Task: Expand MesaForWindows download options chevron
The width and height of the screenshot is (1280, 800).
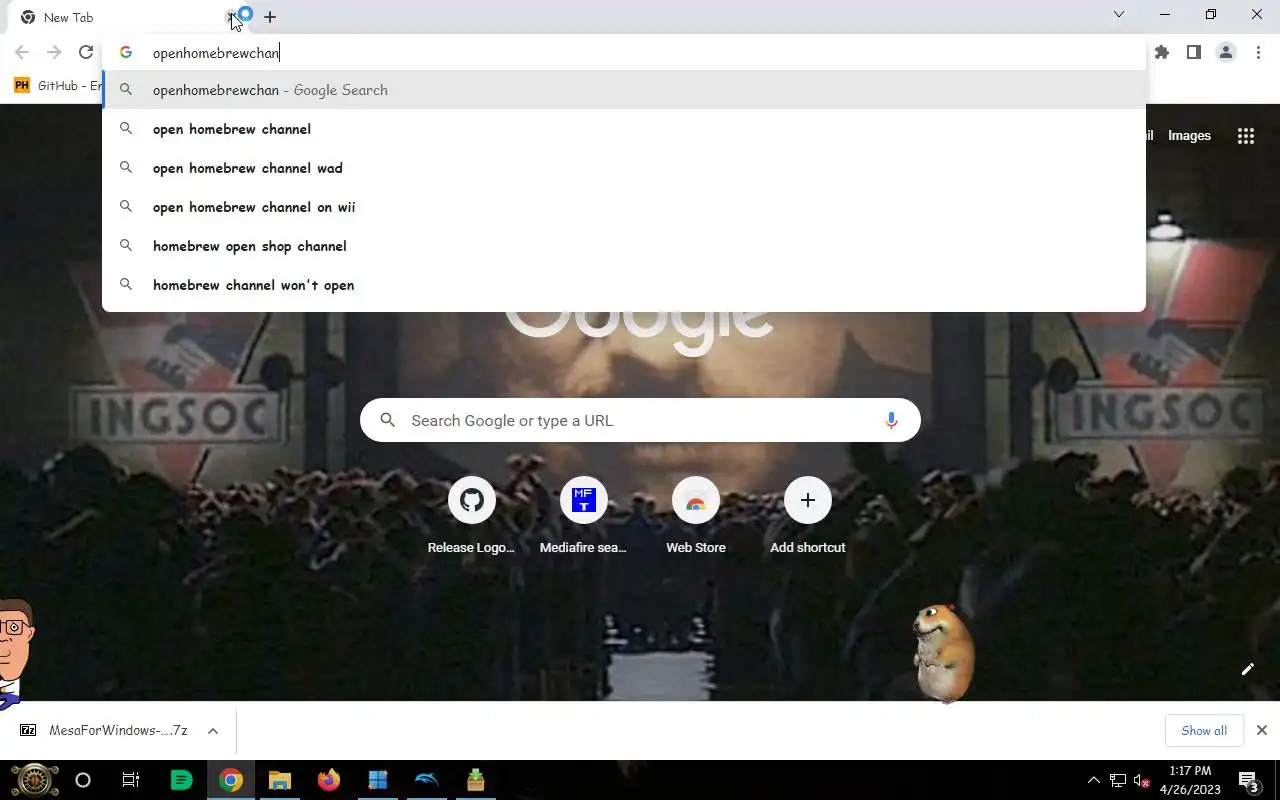Action: tap(213, 731)
